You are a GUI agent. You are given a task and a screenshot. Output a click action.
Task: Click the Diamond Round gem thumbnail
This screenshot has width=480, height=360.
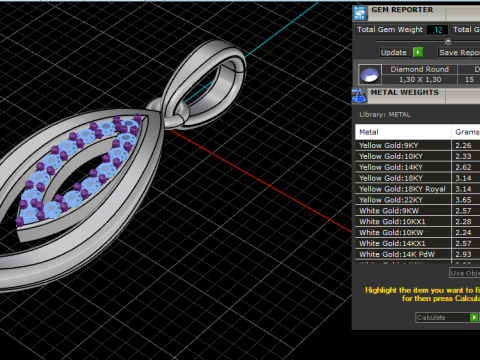[x=370, y=74]
